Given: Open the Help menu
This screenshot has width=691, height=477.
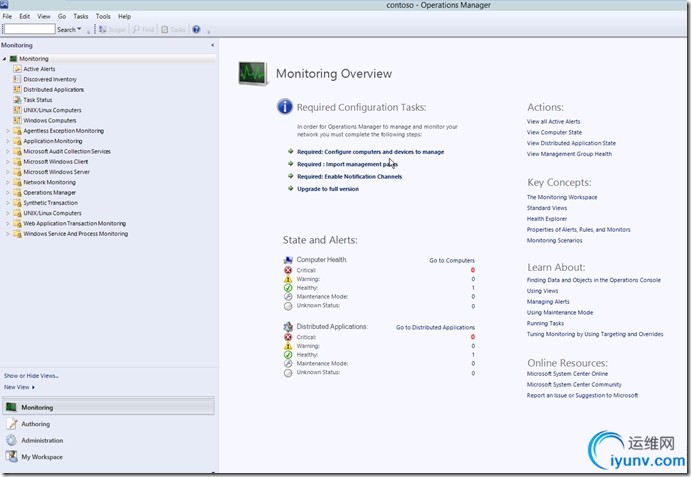Looking at the screenshot, I should (124, 16).
